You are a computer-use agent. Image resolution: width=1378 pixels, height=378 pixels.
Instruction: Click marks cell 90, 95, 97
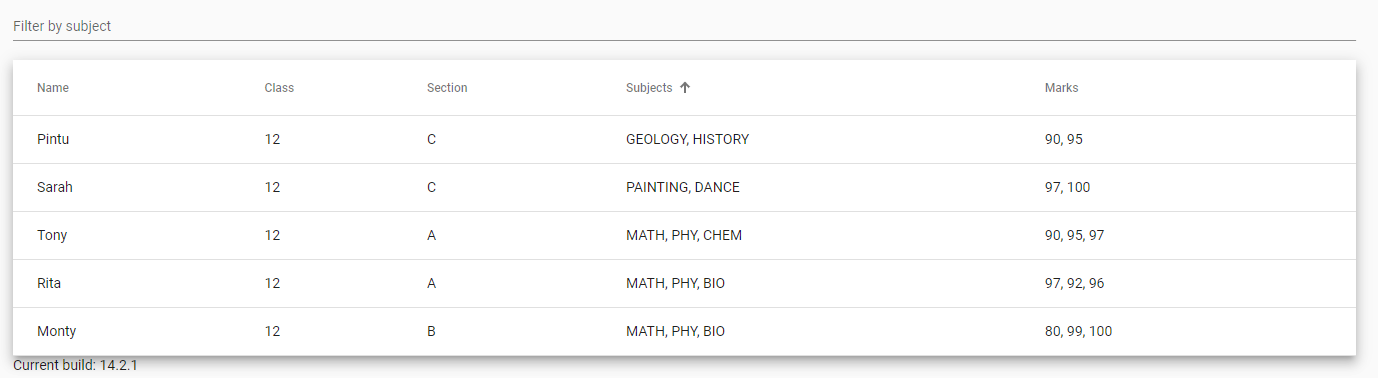pos(1075,236)
